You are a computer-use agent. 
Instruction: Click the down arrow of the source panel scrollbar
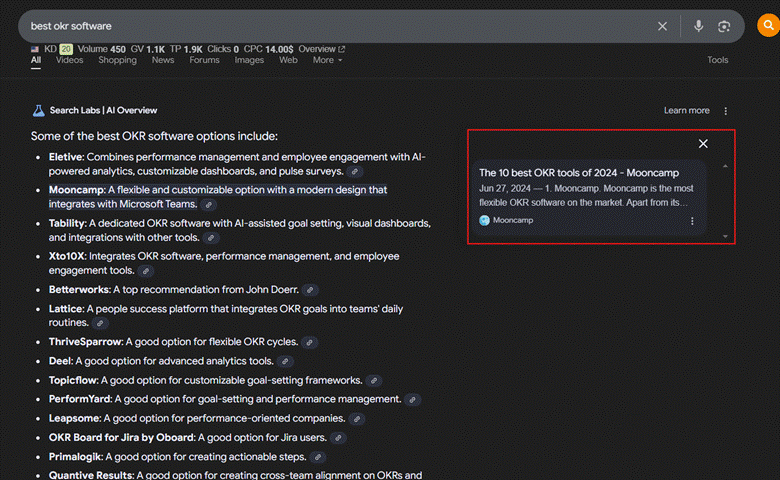click(725, 237)
